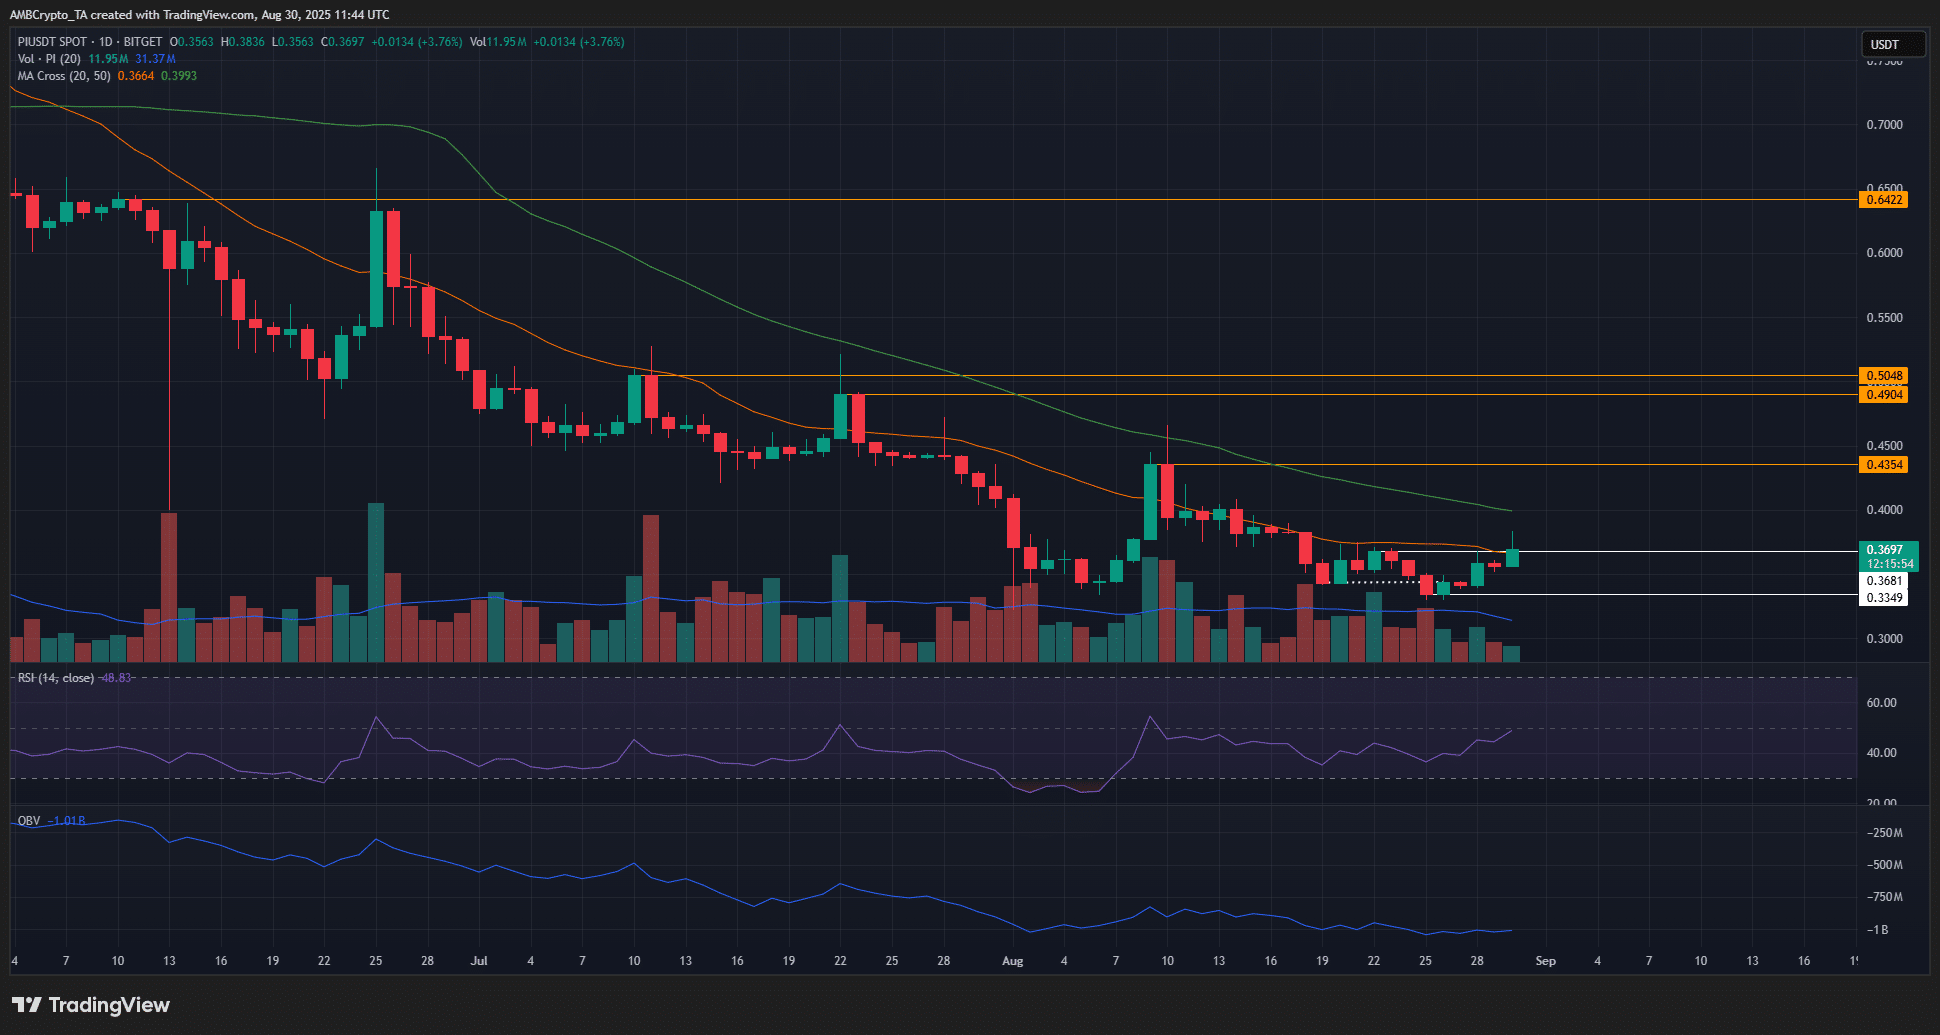
Task: Click the green 0.3697 current price label
Action: click(x=1888, y=550)
